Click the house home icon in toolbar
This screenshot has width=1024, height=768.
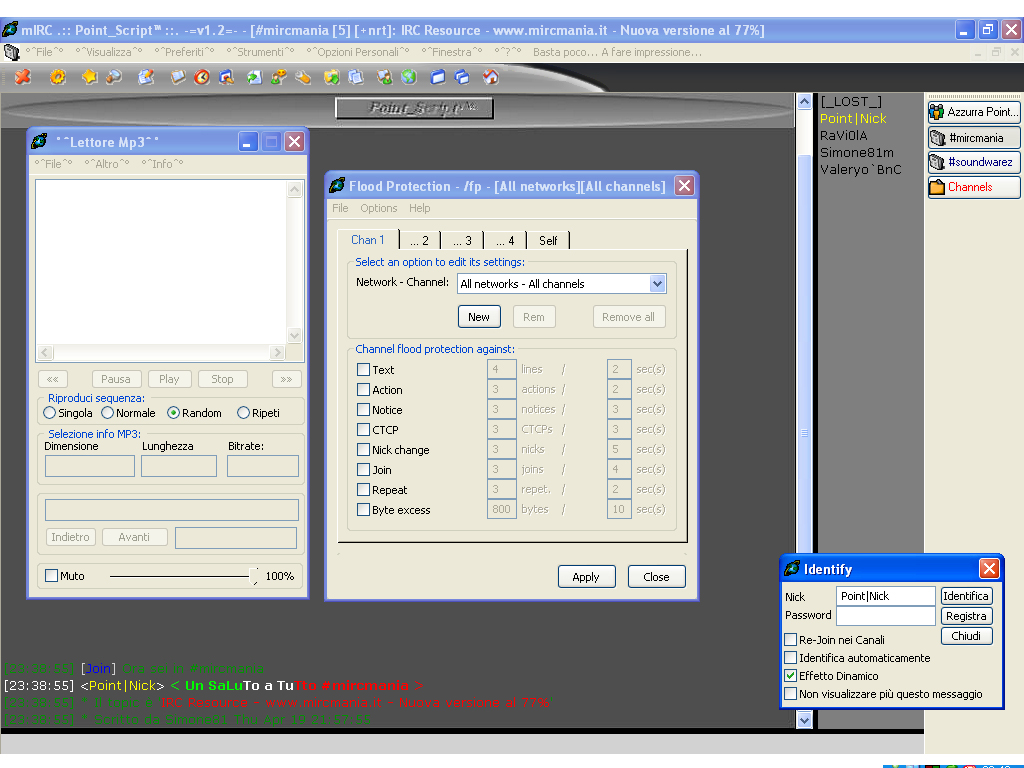click(490, 77)
